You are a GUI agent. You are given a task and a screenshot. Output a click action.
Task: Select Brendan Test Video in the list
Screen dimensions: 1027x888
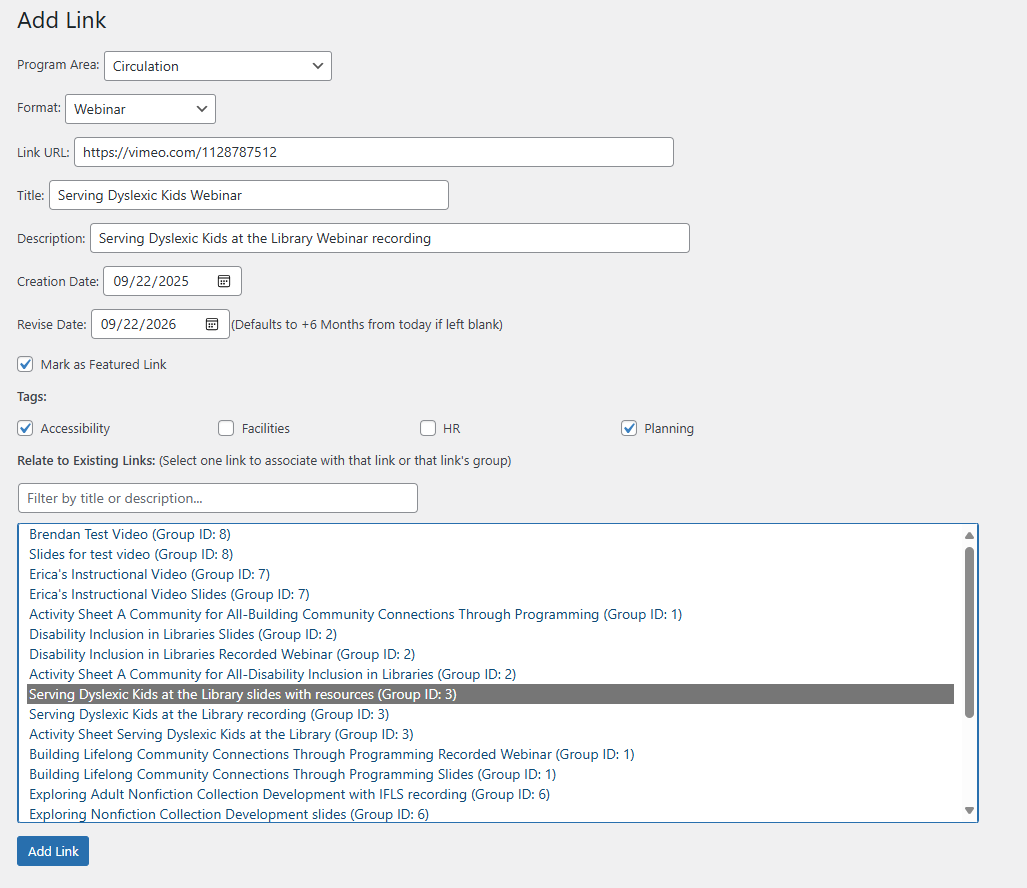pos(130,534)
